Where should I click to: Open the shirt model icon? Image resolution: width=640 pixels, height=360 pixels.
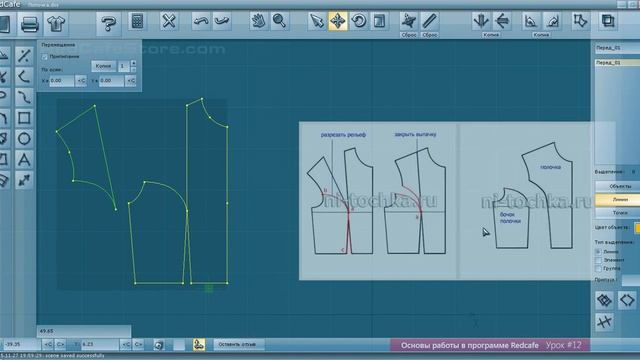coord(56,23)
